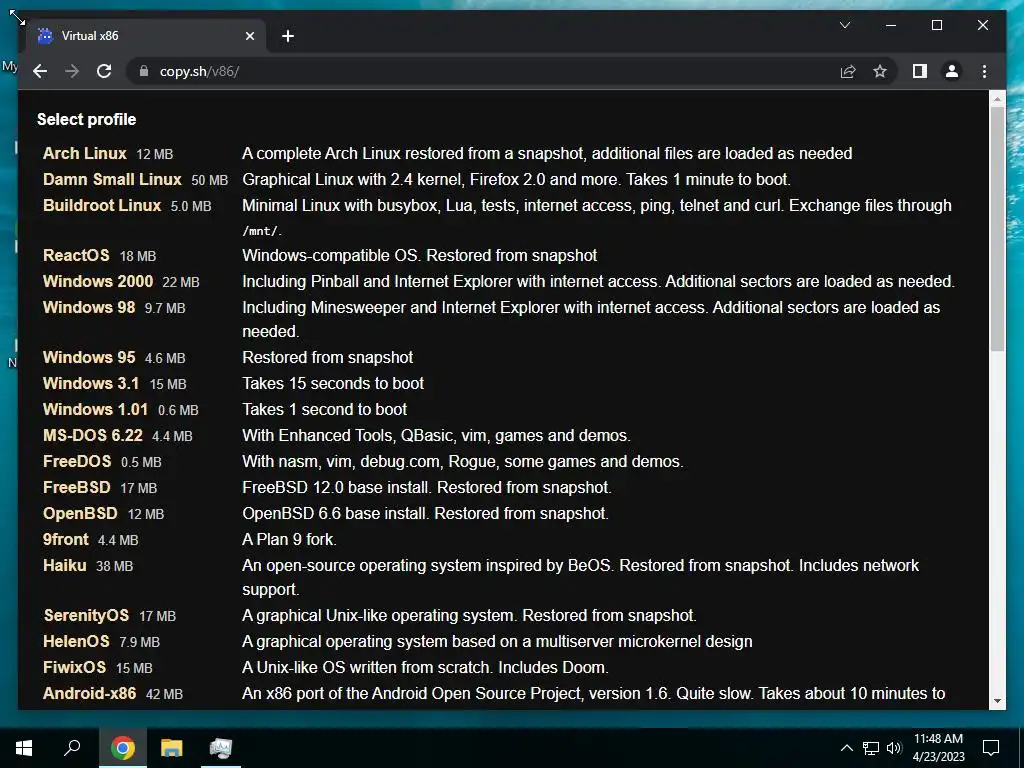Choose the 9front profile

click(x=65, y=540)
